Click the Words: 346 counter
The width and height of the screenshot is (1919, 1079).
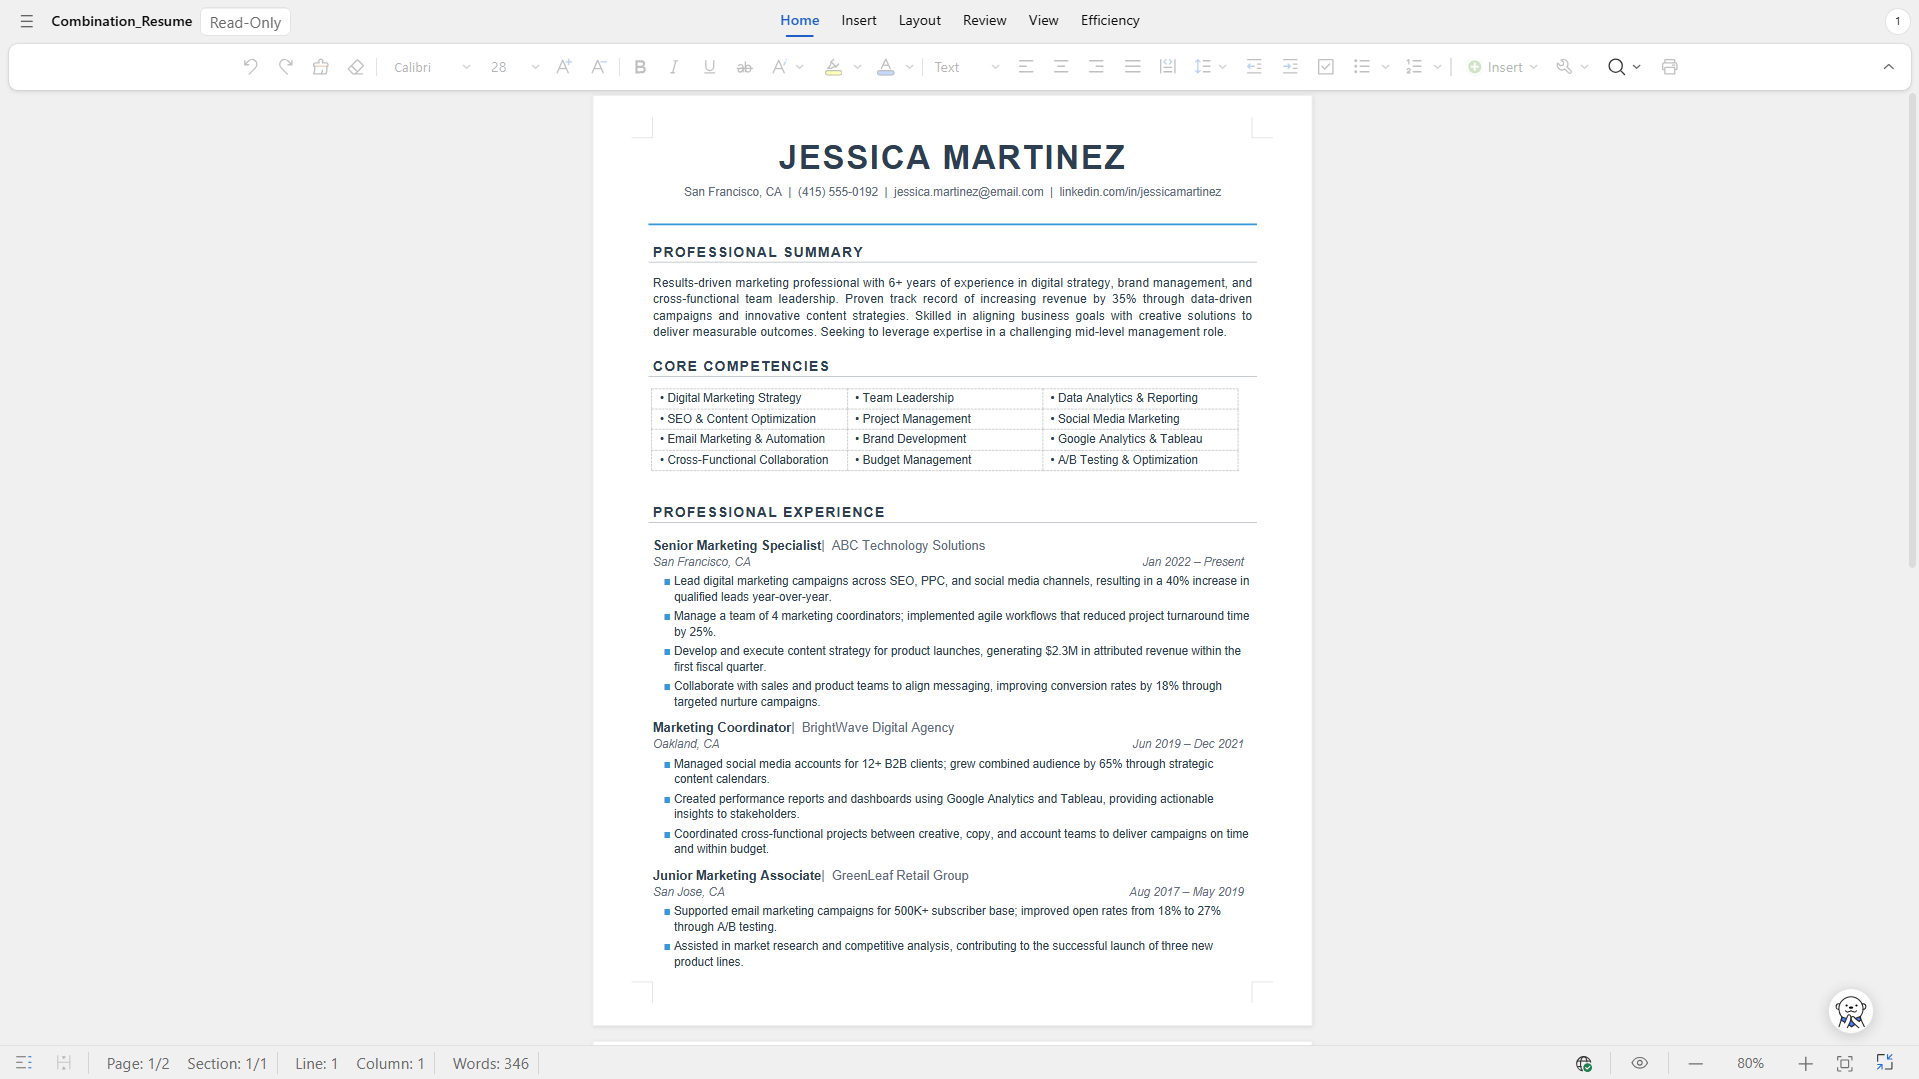coord(490,1064)
